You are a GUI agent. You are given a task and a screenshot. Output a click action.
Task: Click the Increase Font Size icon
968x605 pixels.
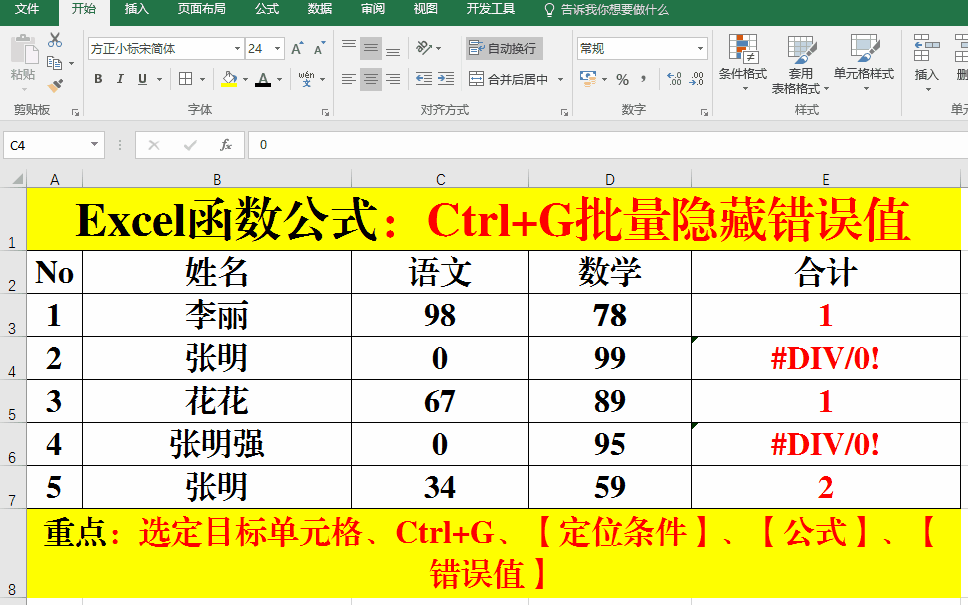[297, 48]
